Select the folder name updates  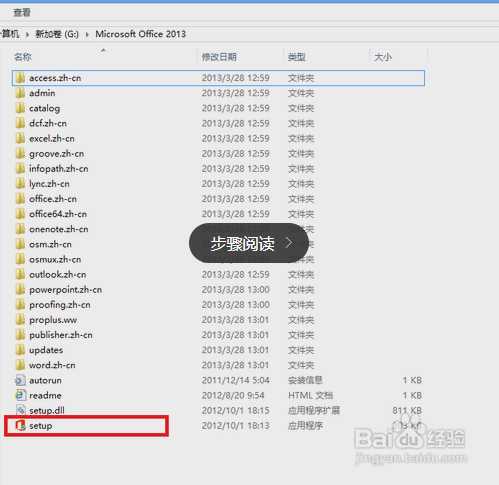[x=46, y=350]
